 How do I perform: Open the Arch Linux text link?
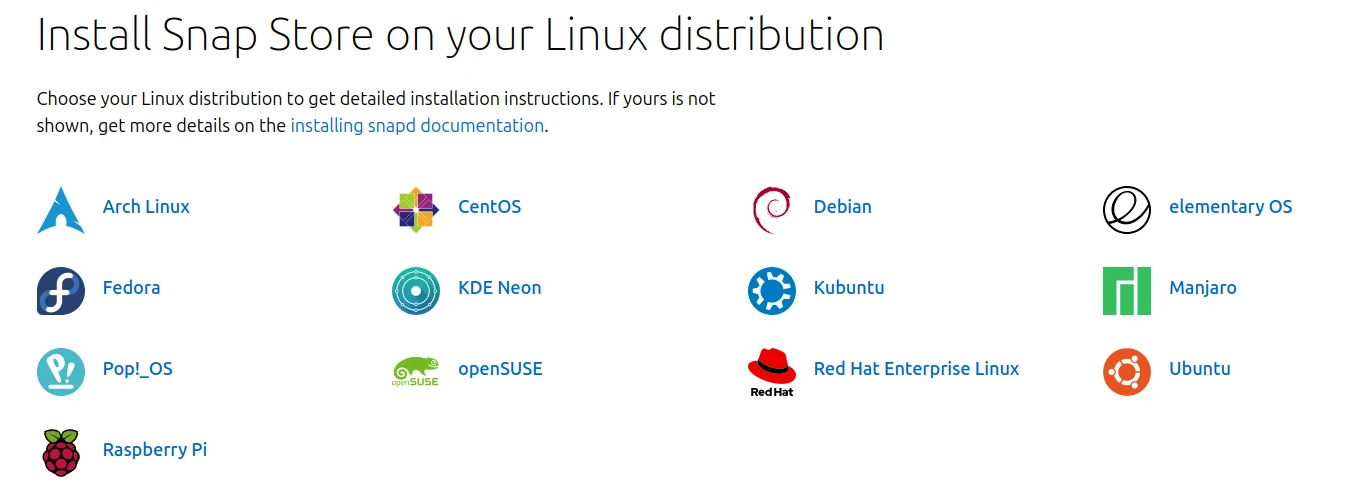pos(146,207)
